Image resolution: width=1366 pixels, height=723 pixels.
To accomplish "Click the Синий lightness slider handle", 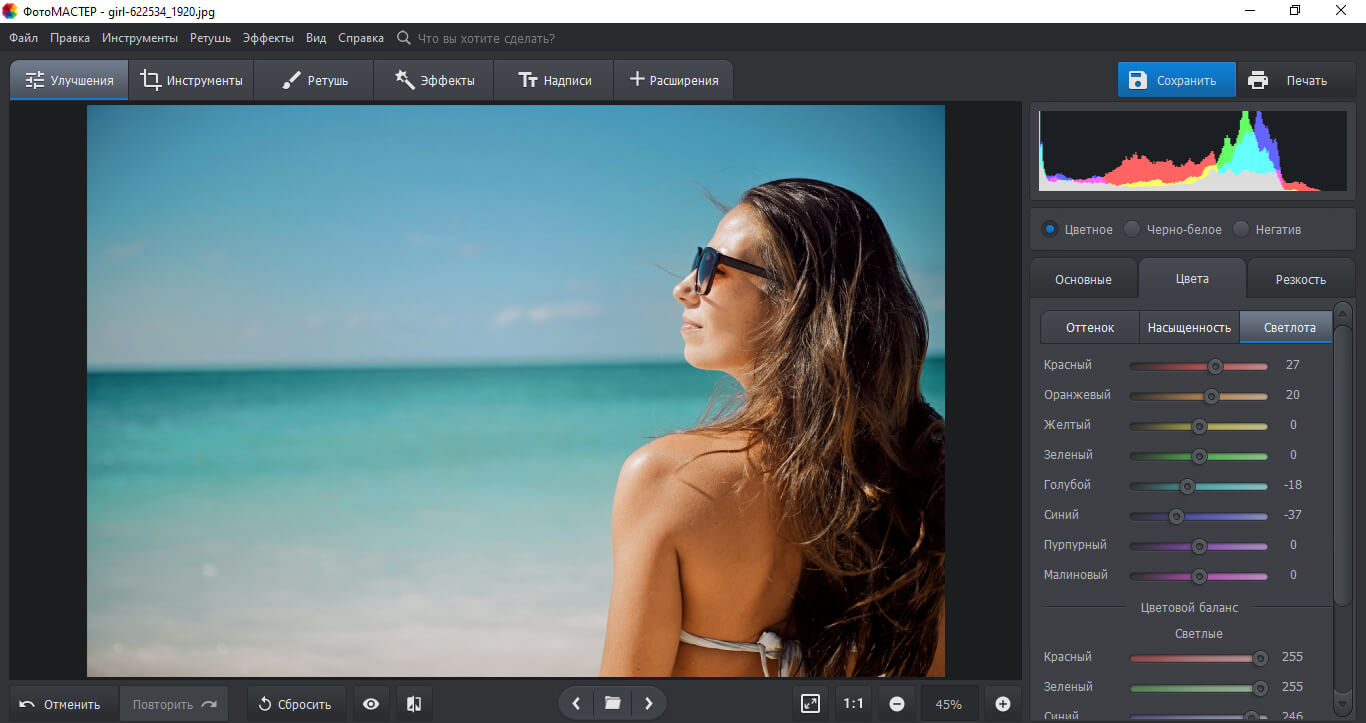I will pyautogui.click(x=1176, y=516).
